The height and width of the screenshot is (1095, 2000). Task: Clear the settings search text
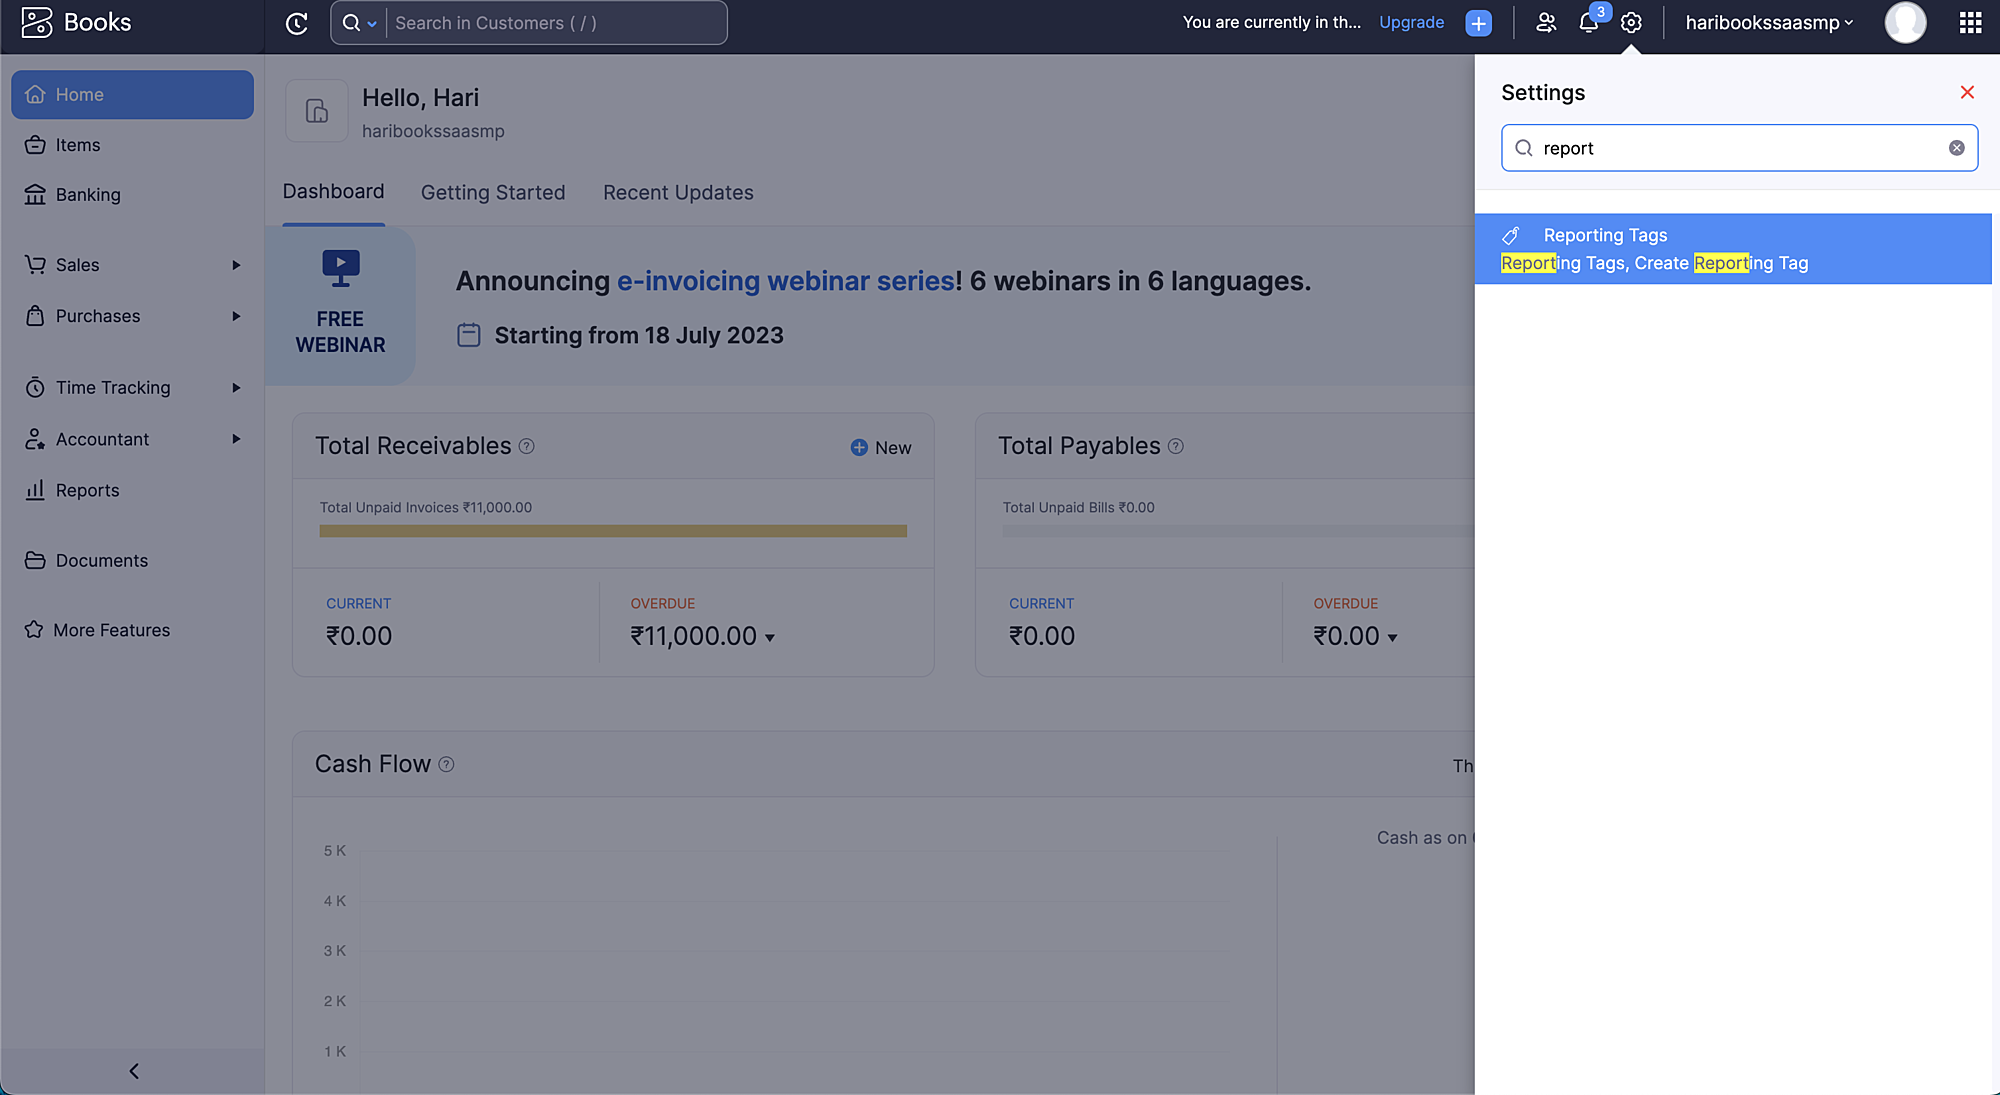(1956, 148)
